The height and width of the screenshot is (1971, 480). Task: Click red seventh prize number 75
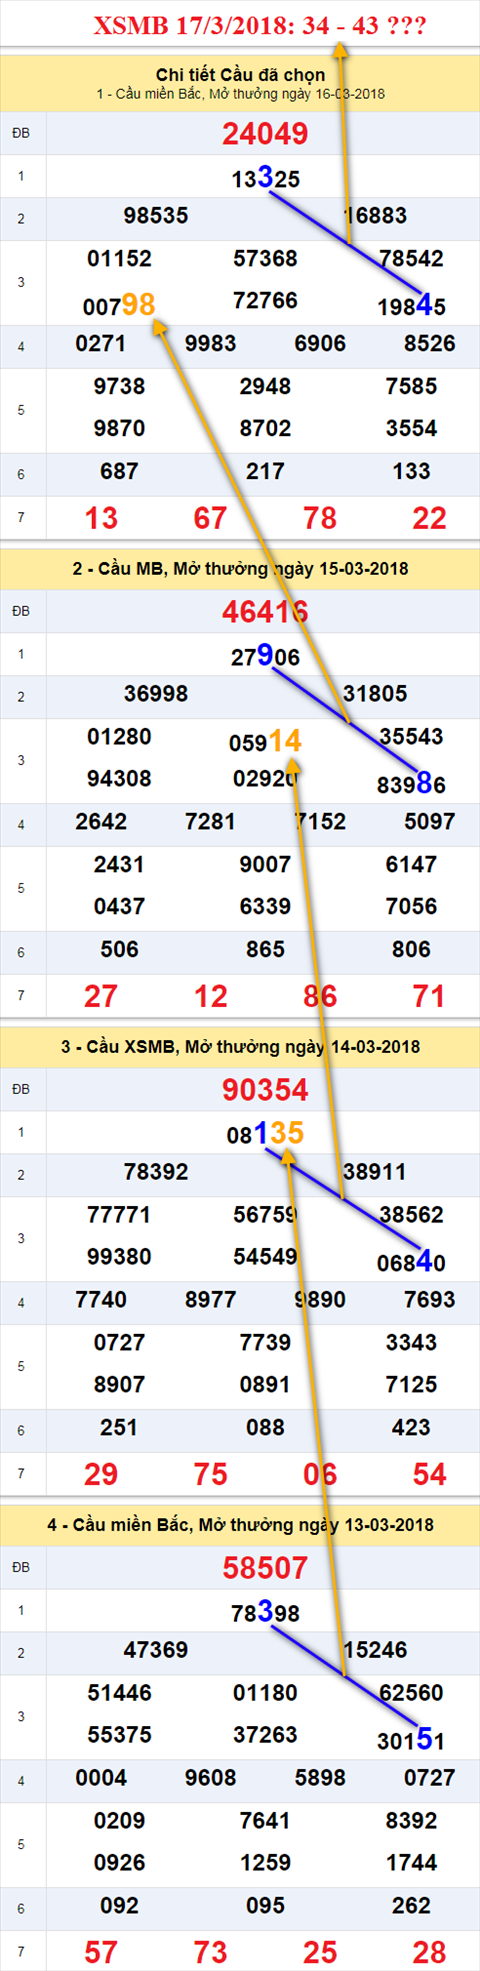point(210,1474)
